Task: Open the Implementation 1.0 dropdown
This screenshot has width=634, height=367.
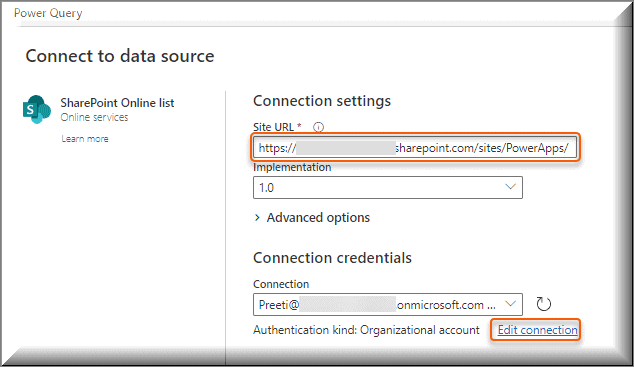Action: coord(388,188)
